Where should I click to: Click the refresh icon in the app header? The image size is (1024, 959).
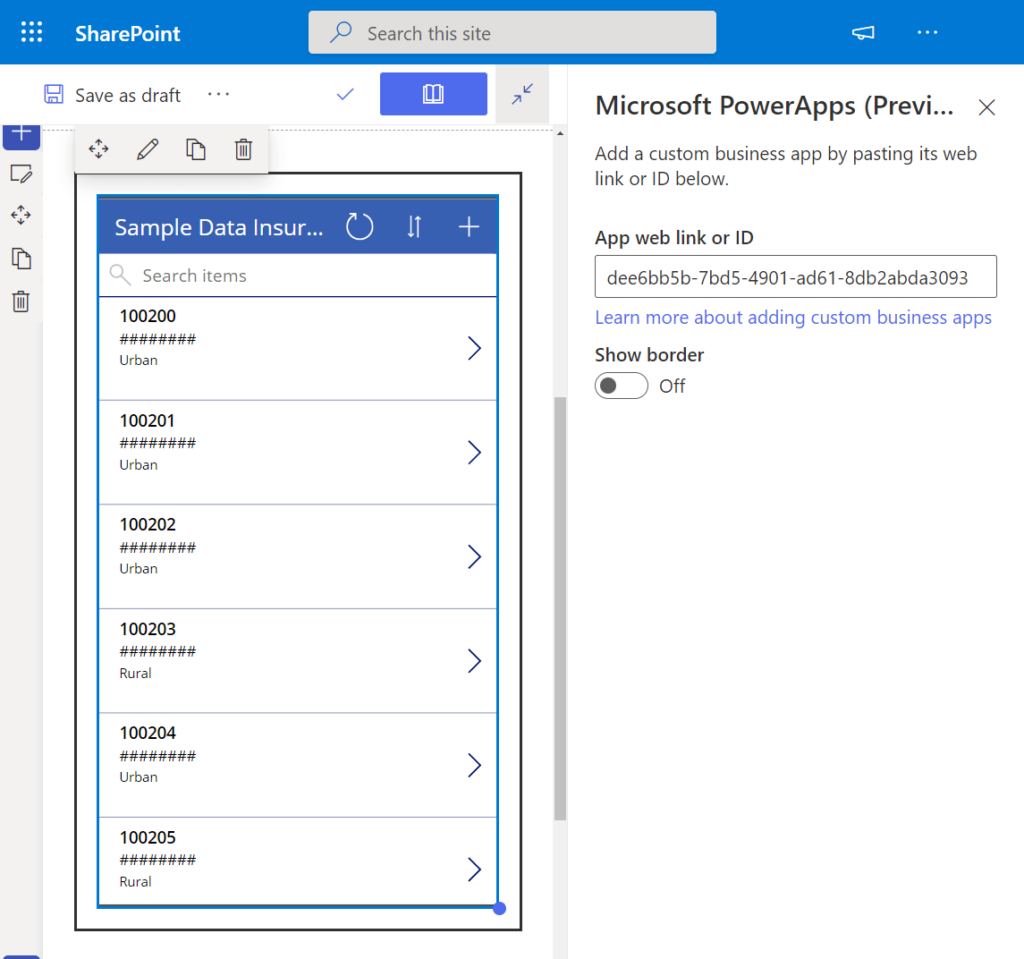[359, 227]
